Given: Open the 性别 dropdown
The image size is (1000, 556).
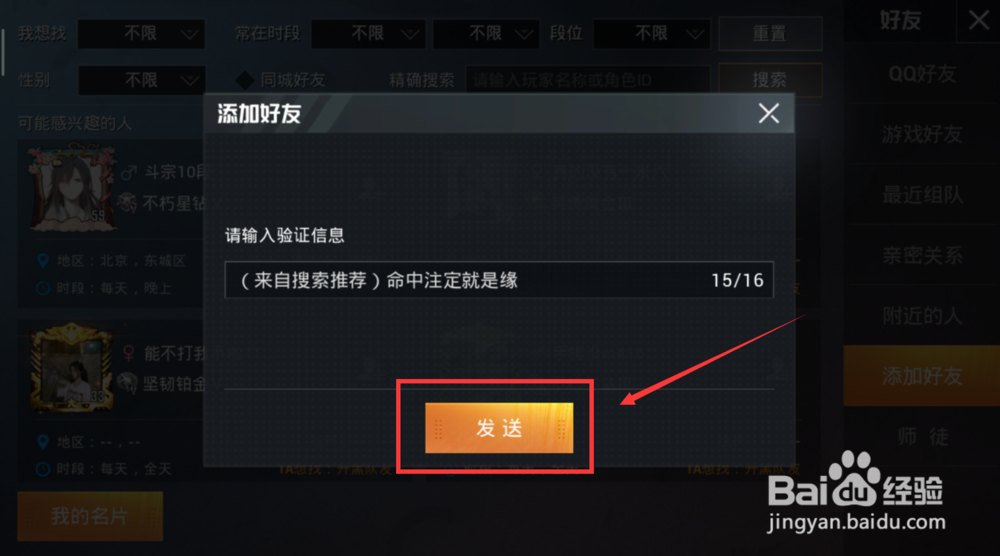Looking at the screenshot, I should (141, 80).
